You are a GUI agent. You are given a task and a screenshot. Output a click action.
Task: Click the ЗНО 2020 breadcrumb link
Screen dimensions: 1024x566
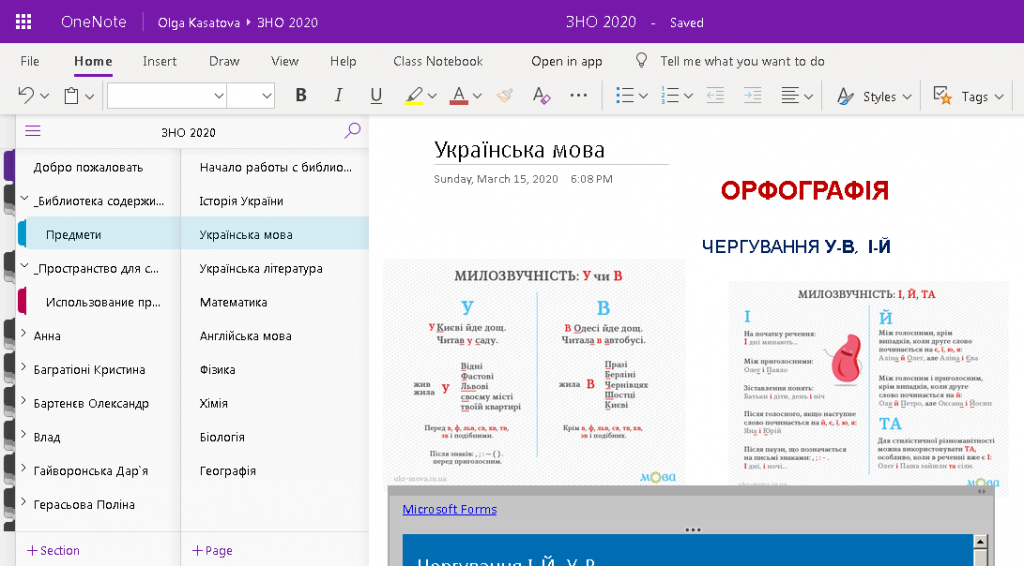tap(287, 23)
